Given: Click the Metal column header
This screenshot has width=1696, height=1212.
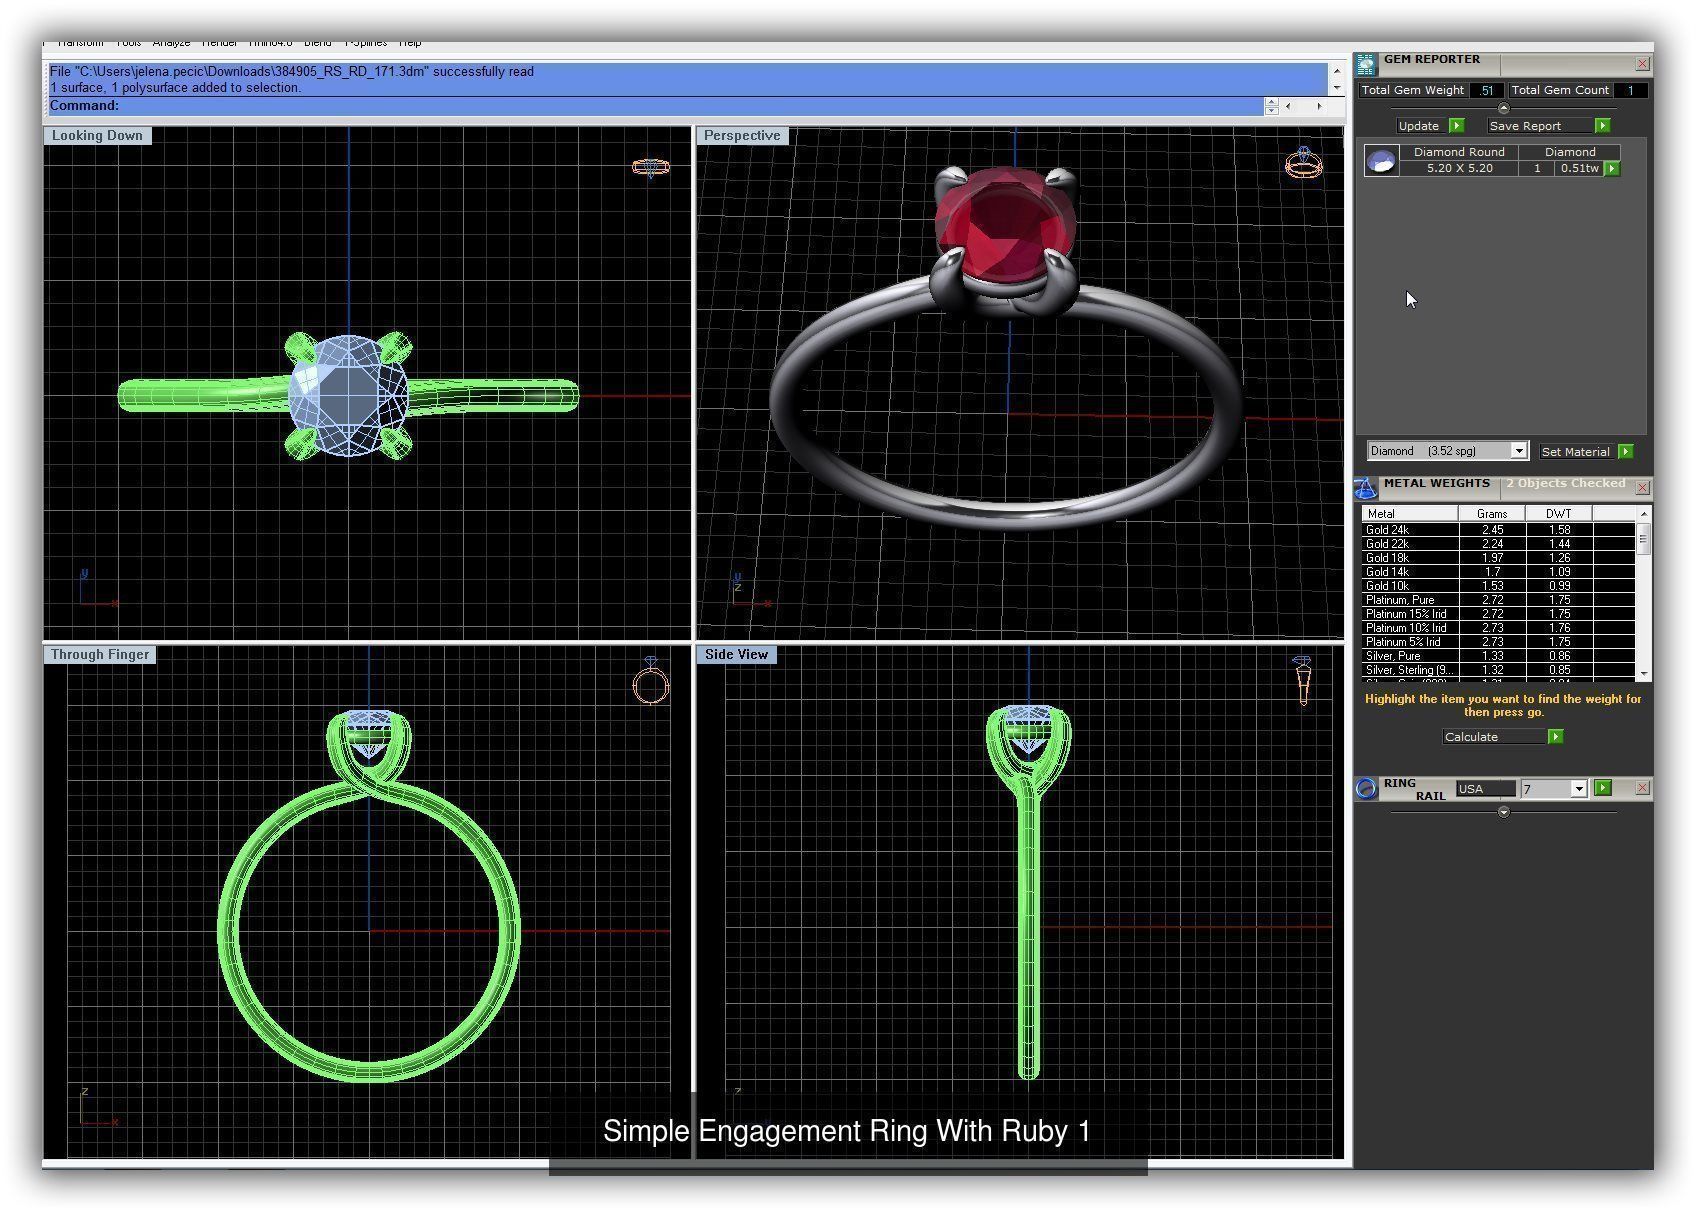Looking at the screenshot, I should [x=1409, y=514].
